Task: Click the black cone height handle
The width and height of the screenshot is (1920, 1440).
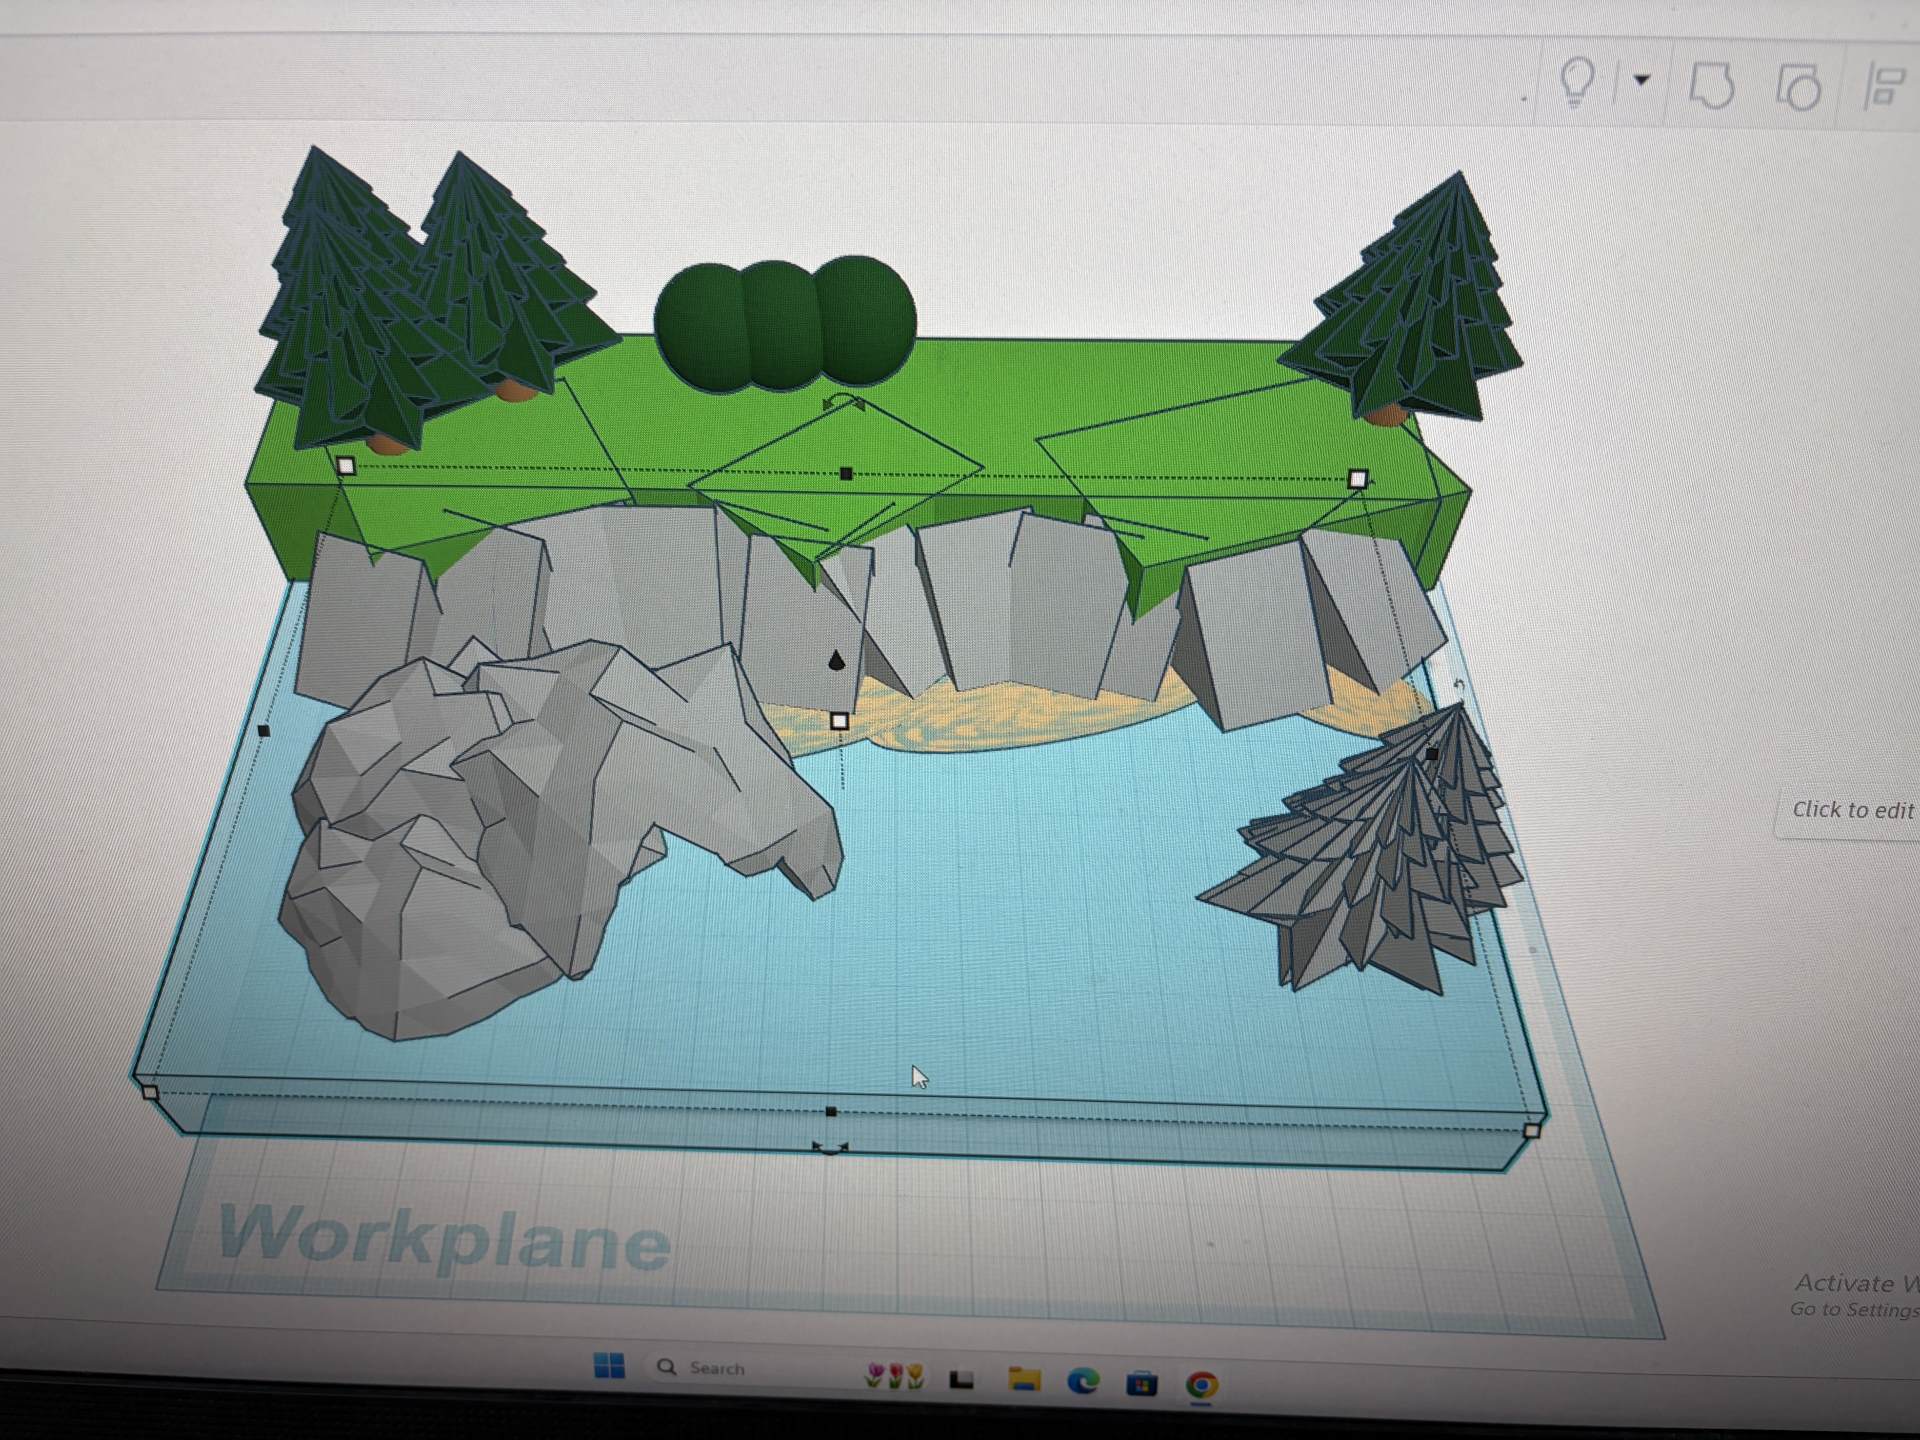Action: point(837,660)
